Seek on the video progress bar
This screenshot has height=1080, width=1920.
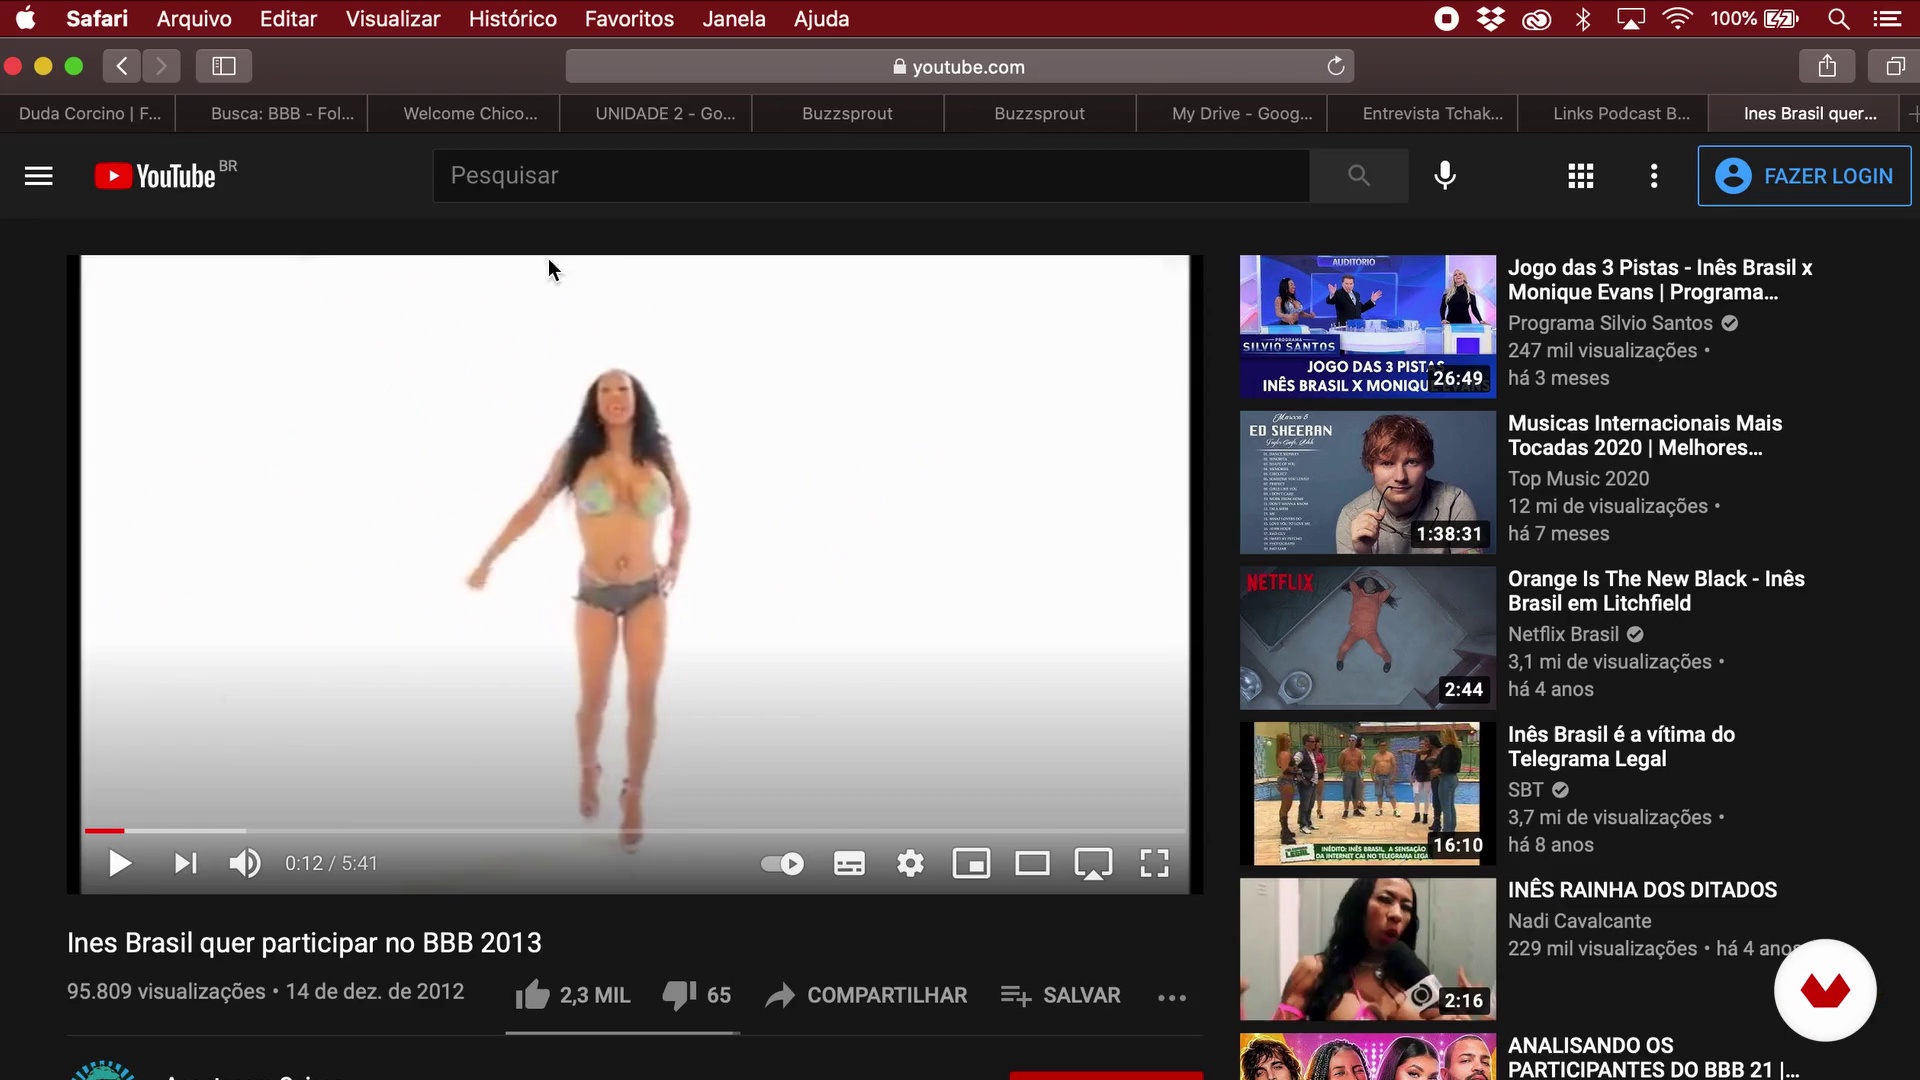pyautogui.click(x=635, y=830)
